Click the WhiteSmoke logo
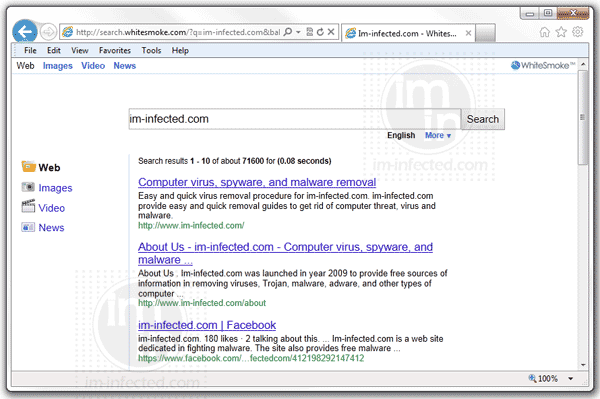This screenshot has height=399, width=600. [543, 65]
